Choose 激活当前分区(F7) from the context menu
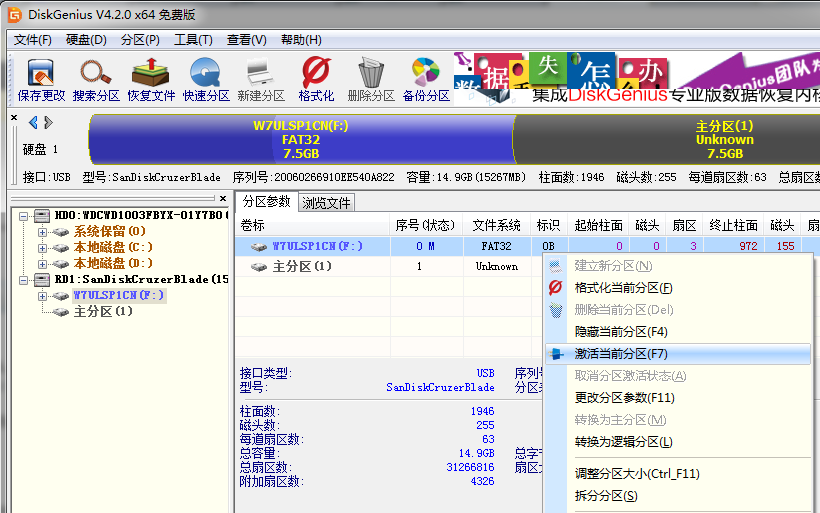Viewport: 820px width, 513px height. pyautogui.click(x=678, y=354)
